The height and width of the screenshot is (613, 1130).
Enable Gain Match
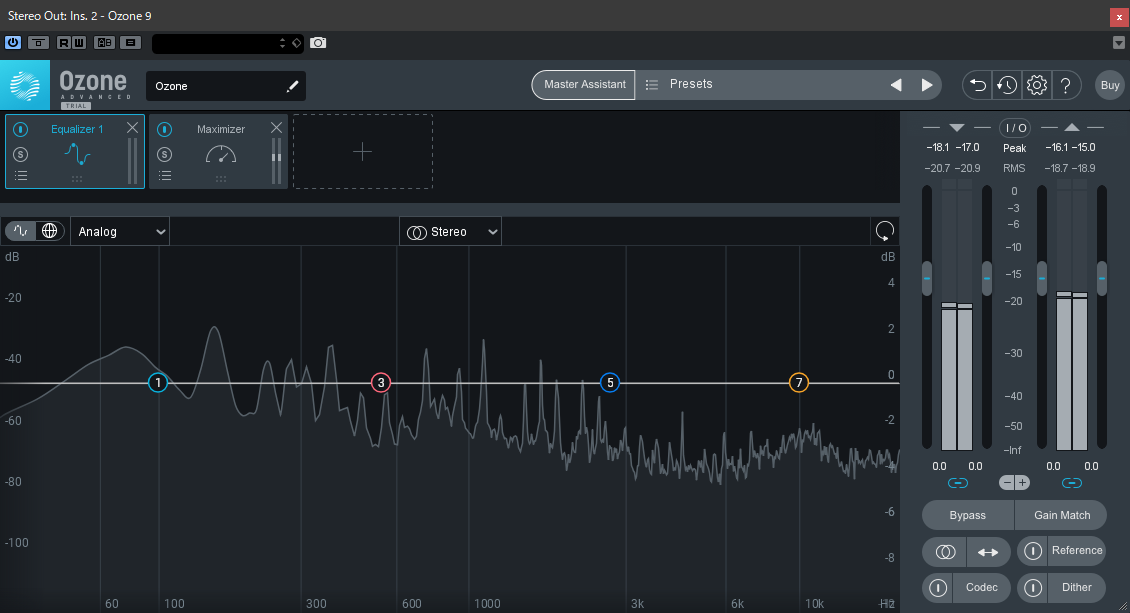coord(1061,515)
